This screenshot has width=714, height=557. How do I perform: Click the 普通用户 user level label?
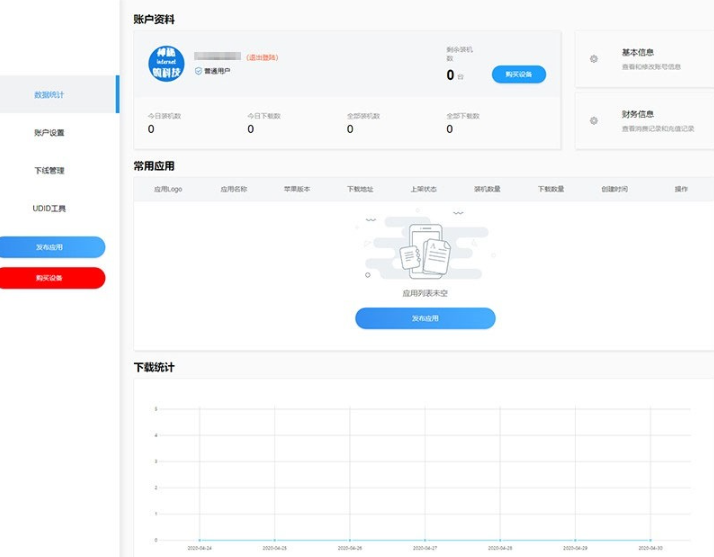(x=217, y=71)
